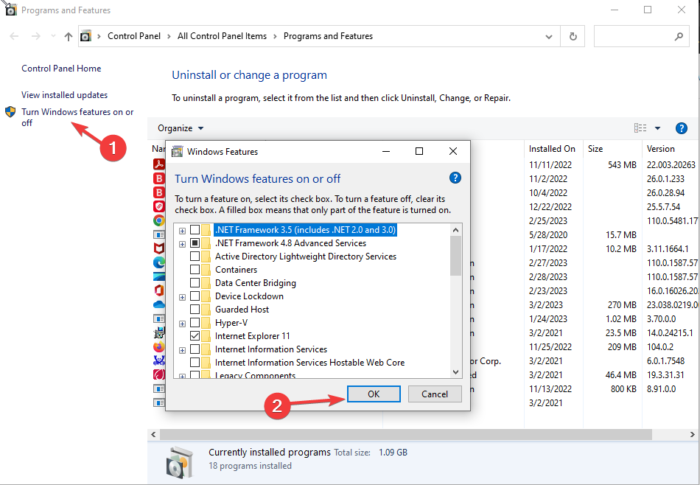This screenshot has width=700, height=485.
Task: Go up one level with the up arrow
Action: [x=68, y=37]
